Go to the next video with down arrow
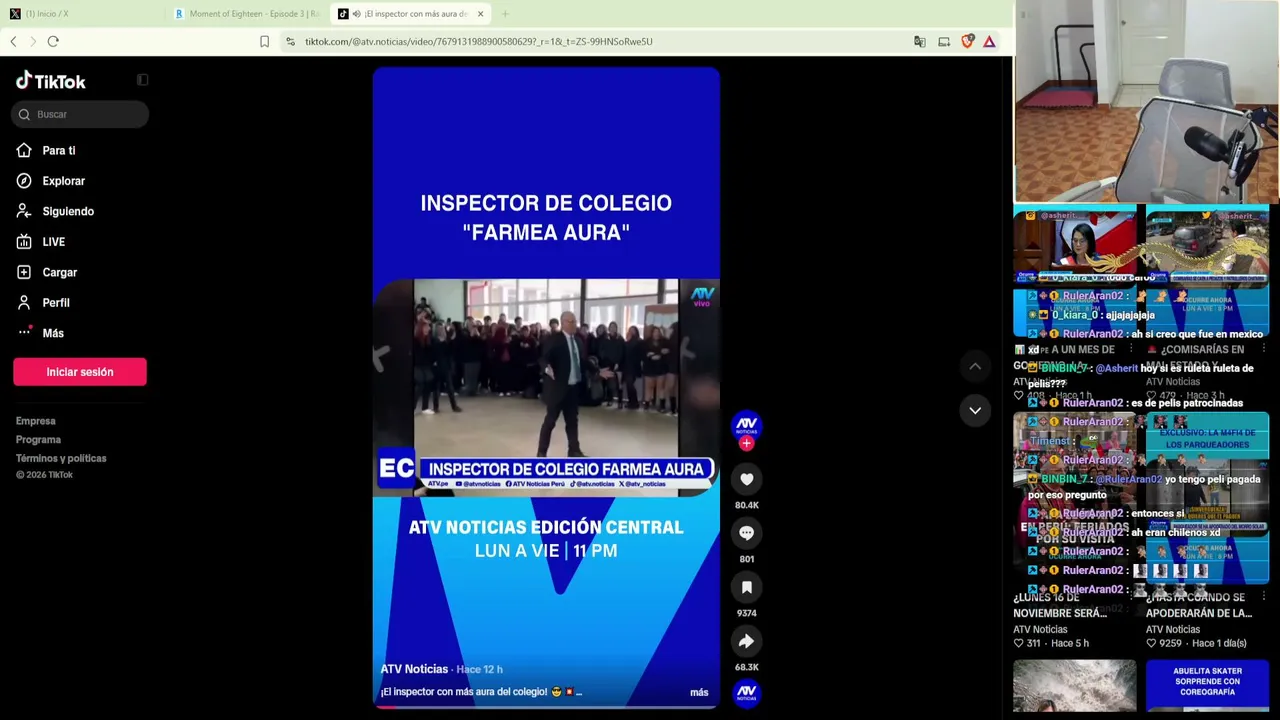1280x720 pixels. [975, 410]
